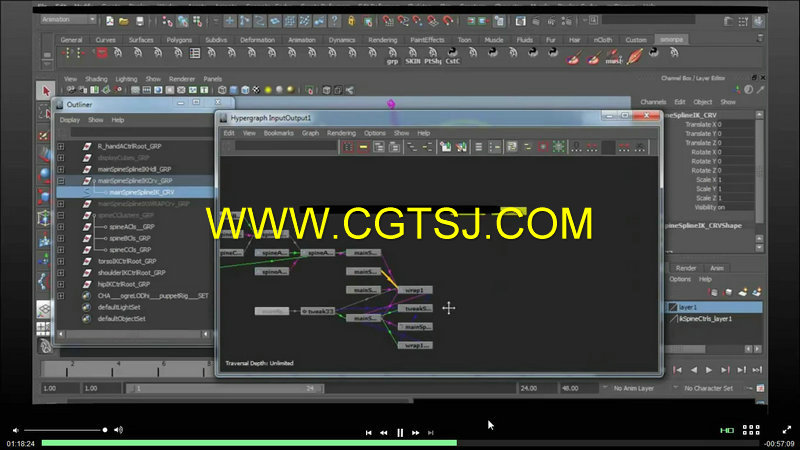This screenshot has height=450, width=800.
Task: Select the Anim layer tab
Action: 717,268
